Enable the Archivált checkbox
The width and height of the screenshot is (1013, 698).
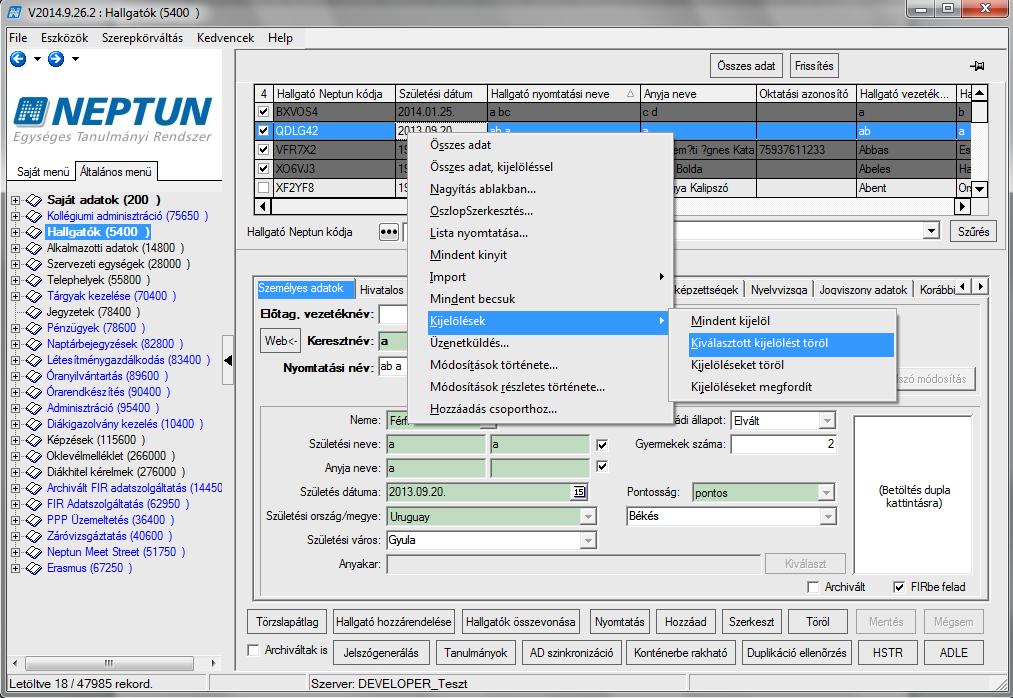813,587
